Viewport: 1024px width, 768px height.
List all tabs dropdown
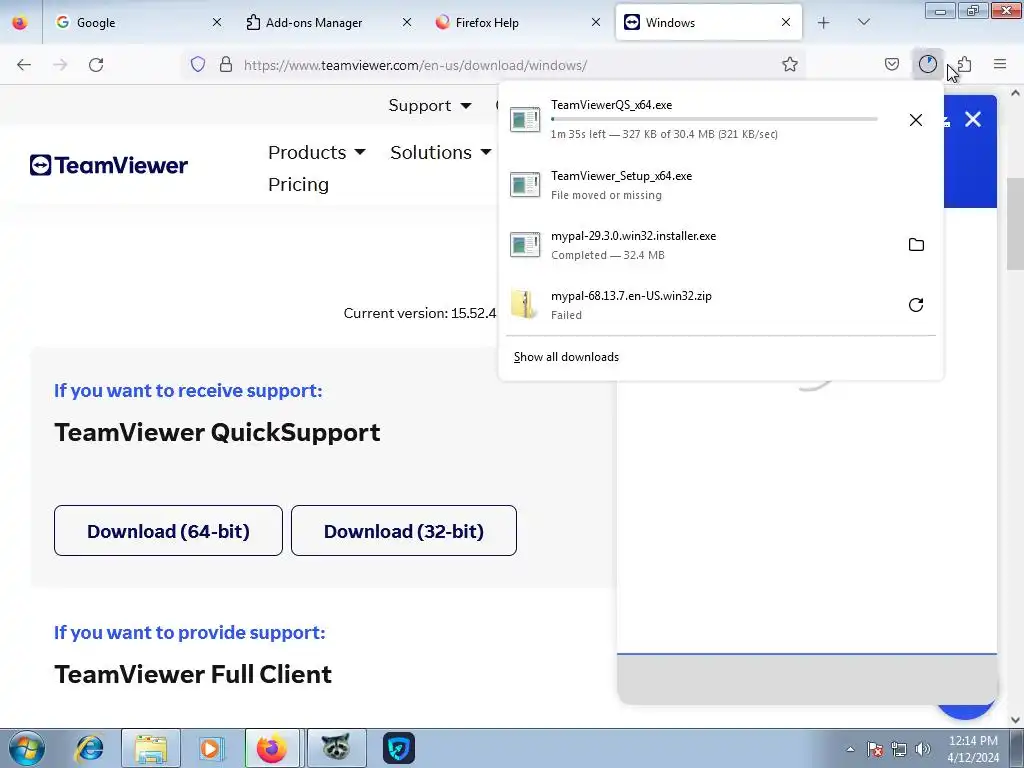(863, 22)
